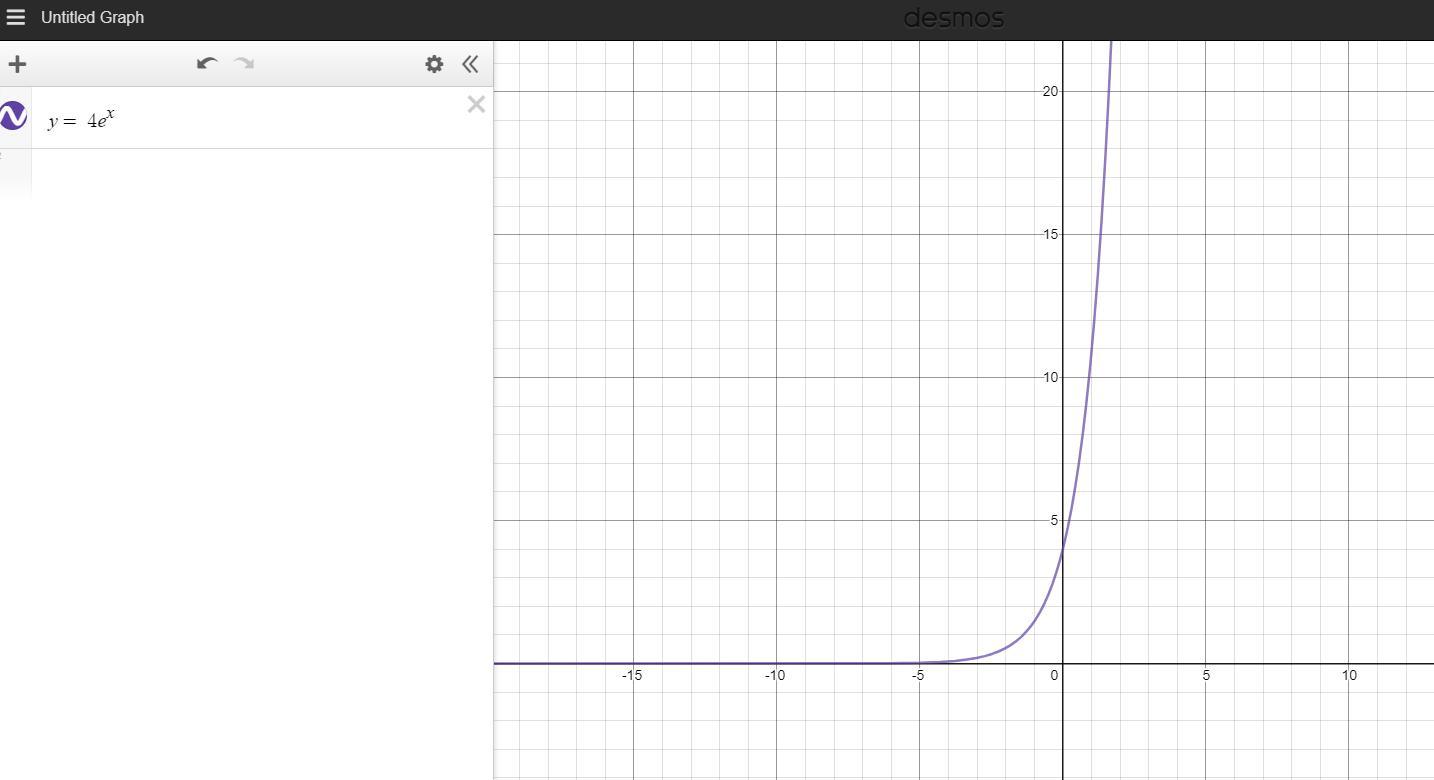Open the expression list settings gear
Image resolution: width=1434 pixels, height=780 pixels.
point(434,64)
